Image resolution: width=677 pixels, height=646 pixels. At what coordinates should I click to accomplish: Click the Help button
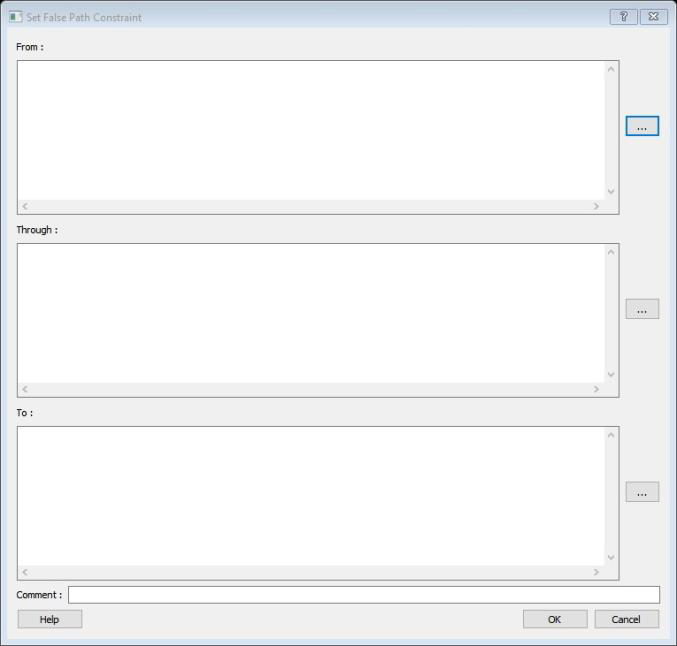(50, 619)
